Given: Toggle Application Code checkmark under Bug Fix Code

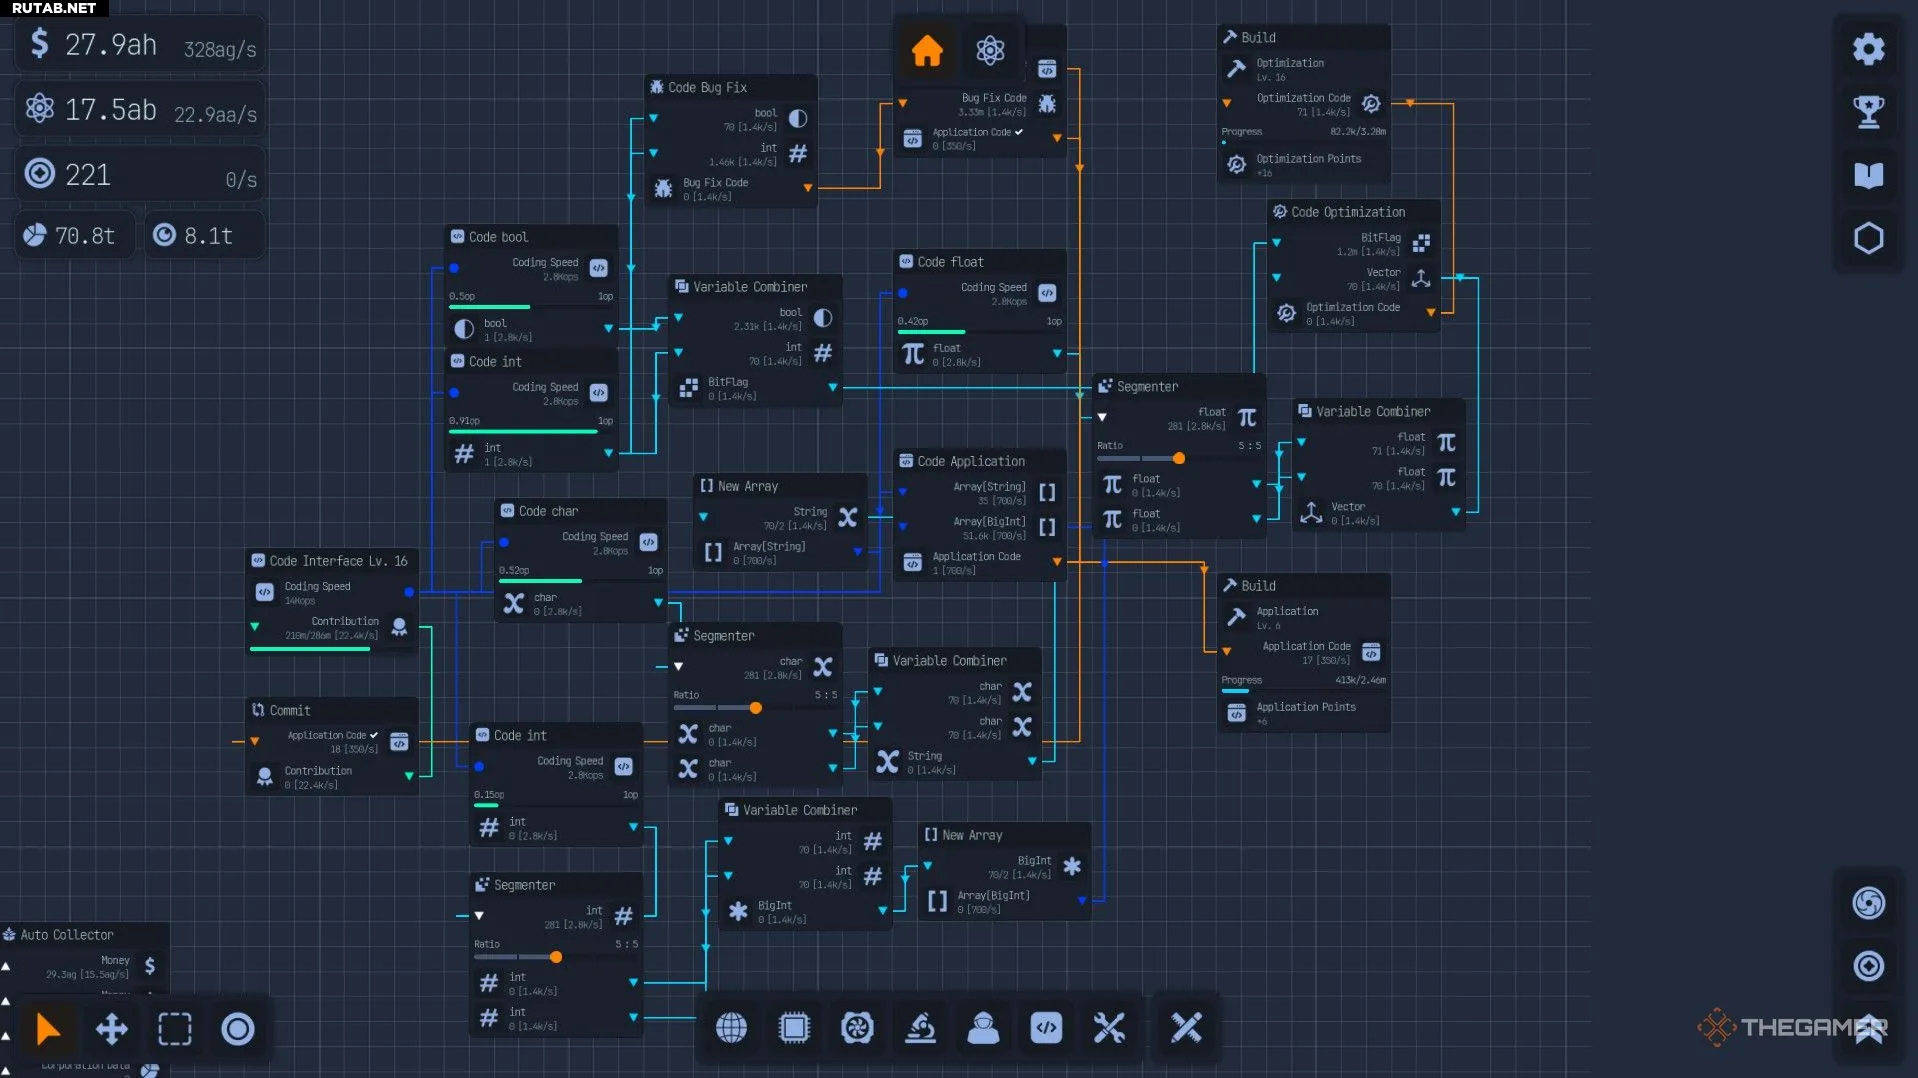Looking at the screenshot, I should click(x=1019, y=132).
